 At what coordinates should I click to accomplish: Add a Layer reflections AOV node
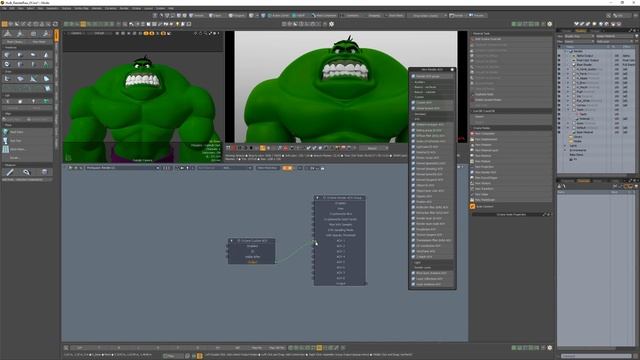[432, 279]
